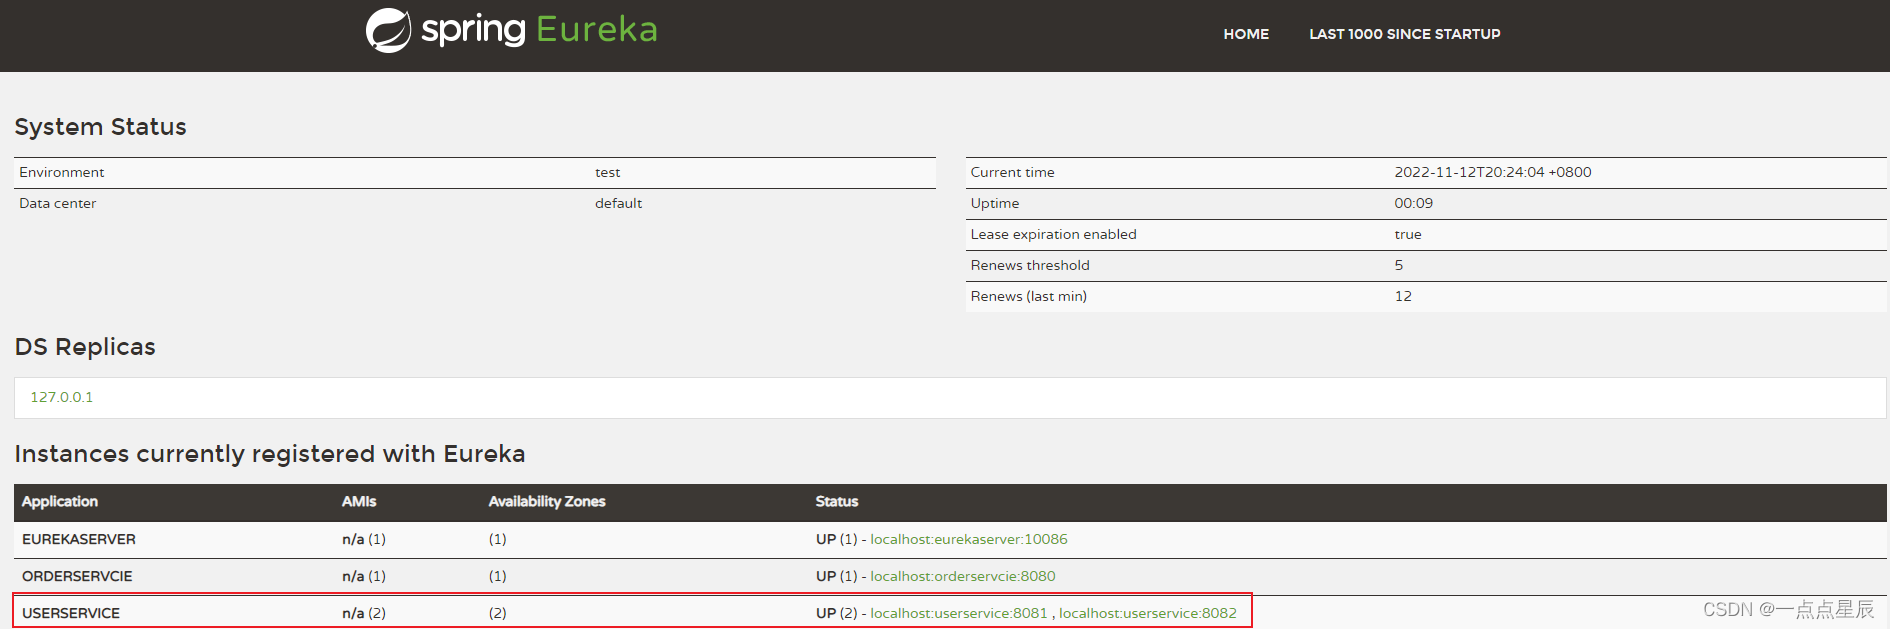Select the USERSERVICE application name
Viewport: 1890px width, 629px height.
71,613
